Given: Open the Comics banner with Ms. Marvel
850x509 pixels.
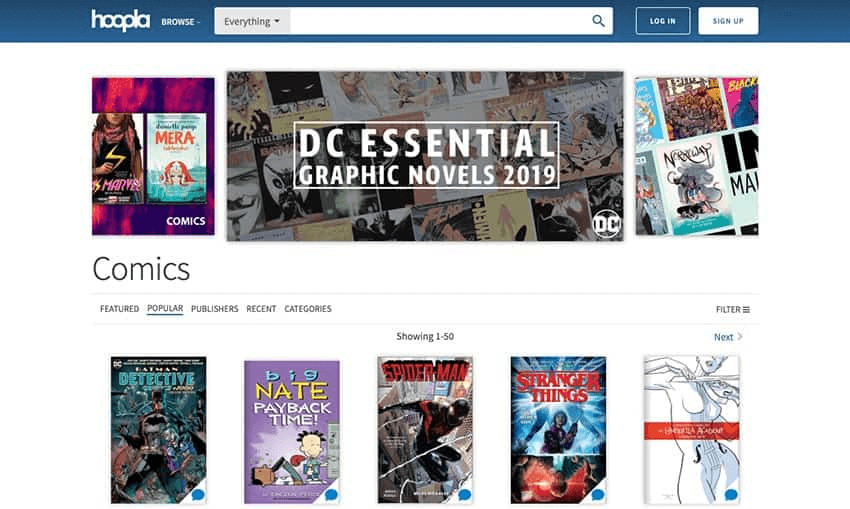Looking at the screenshot, I should tap(153, 156).
